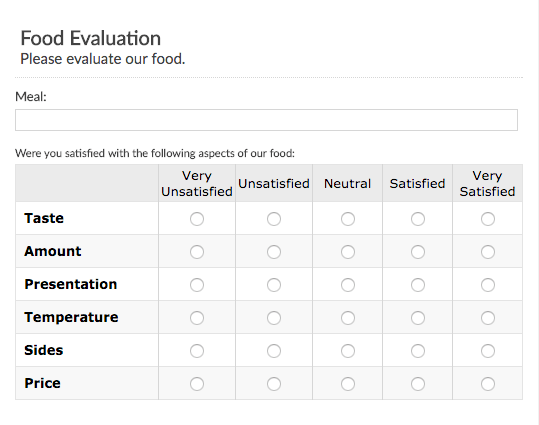Click the Taste row label
This screenshot has width=539, height=425.
[x=44, y=218]
